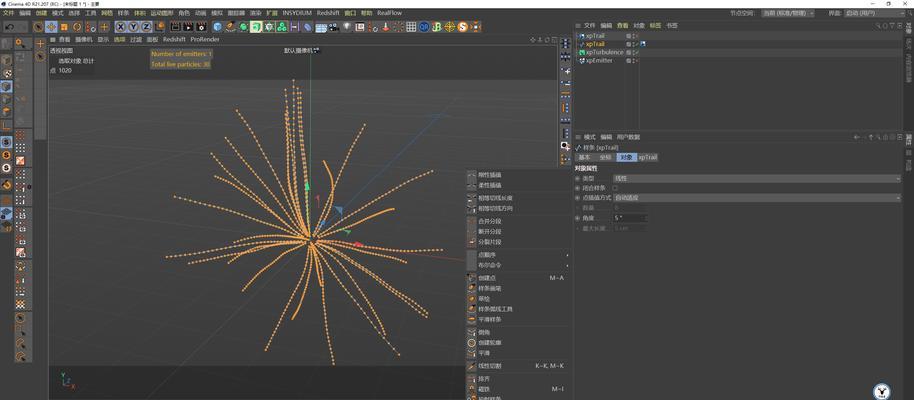Choose 倒角 in context menu
Screen dimensions: 914x400
coord(516,332)
